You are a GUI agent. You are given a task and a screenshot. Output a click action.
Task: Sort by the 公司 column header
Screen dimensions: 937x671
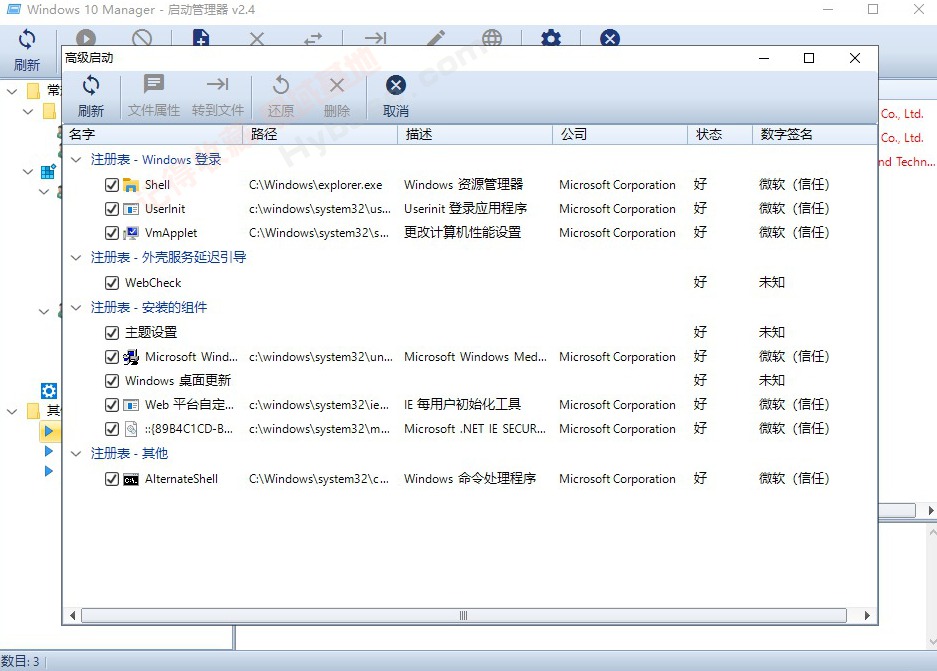pyautogui.click(x=620, y=134)
